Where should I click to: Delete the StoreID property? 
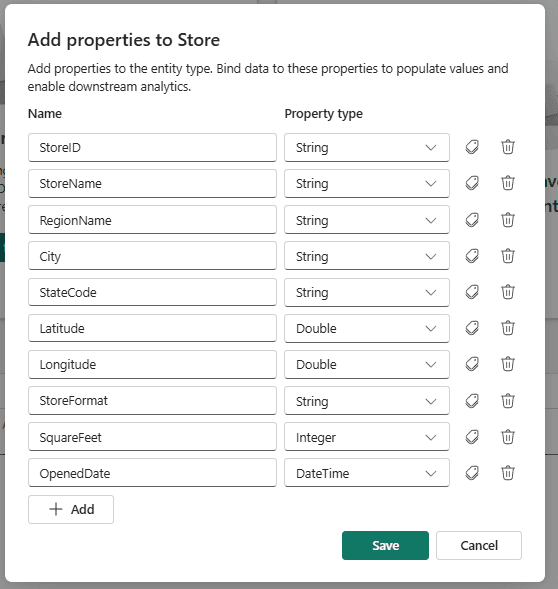pos(508,147)
